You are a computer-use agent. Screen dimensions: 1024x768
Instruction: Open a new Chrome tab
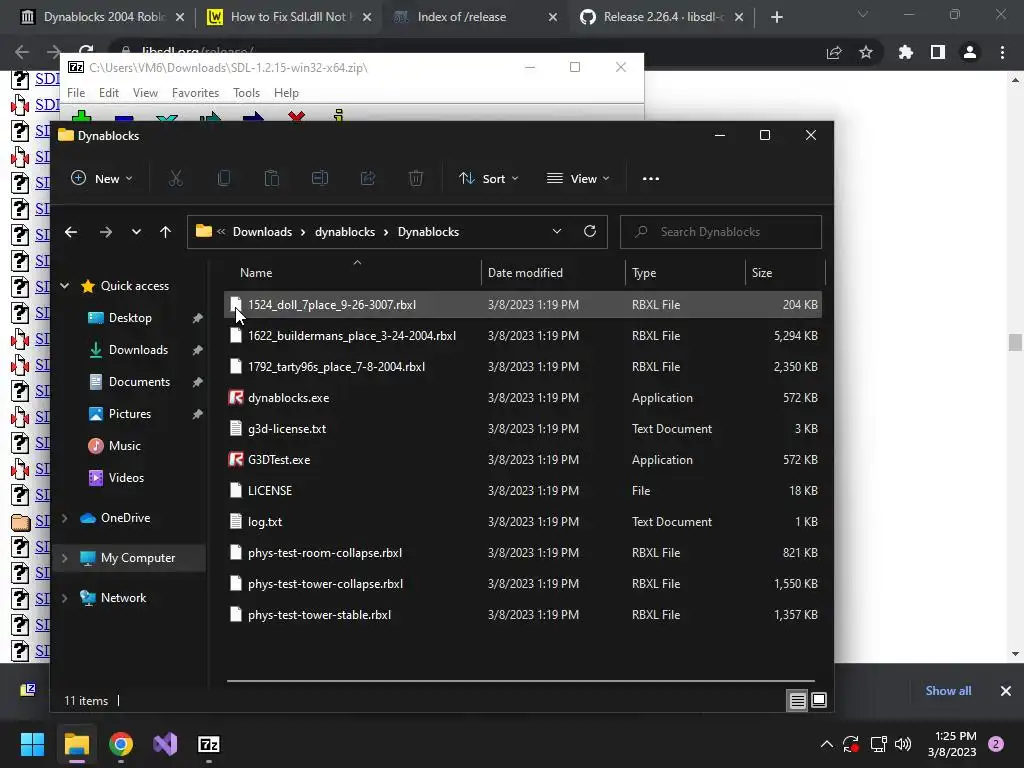coord(776,17)
